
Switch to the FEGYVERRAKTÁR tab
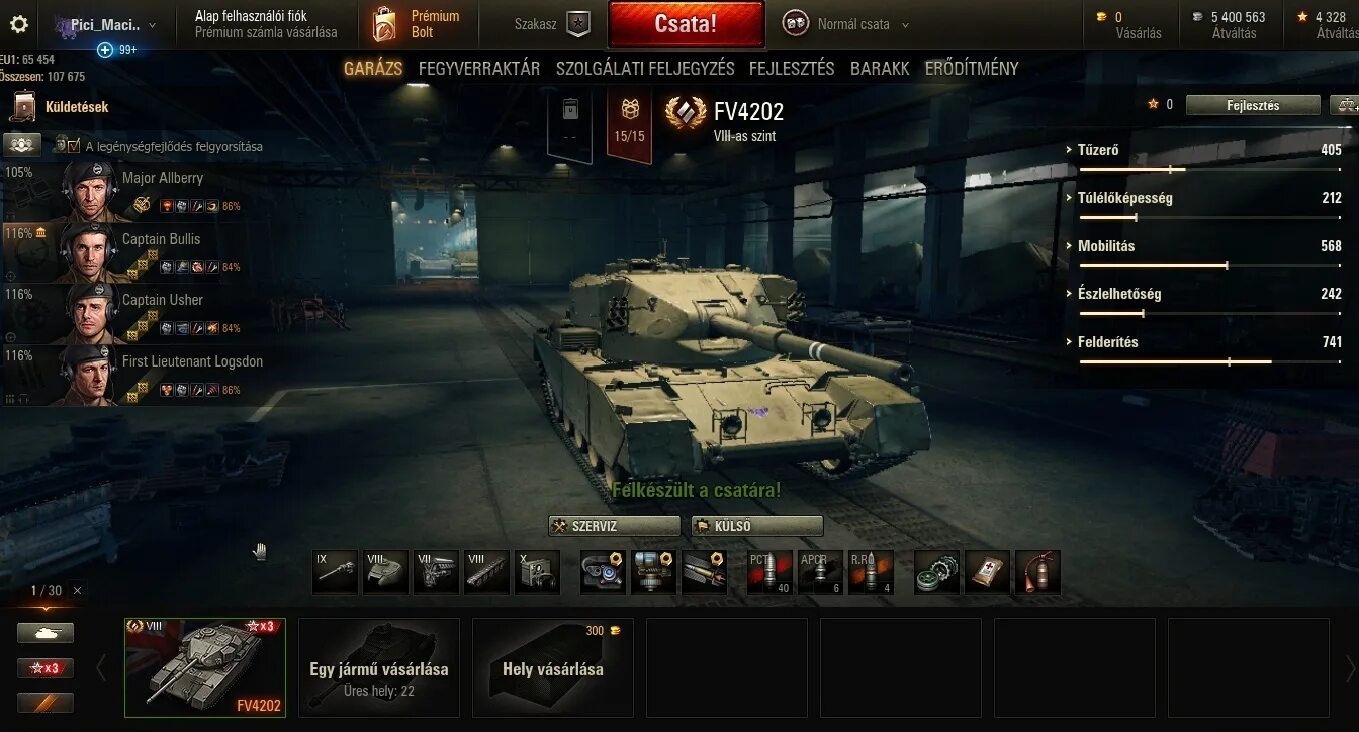[479, 69]
